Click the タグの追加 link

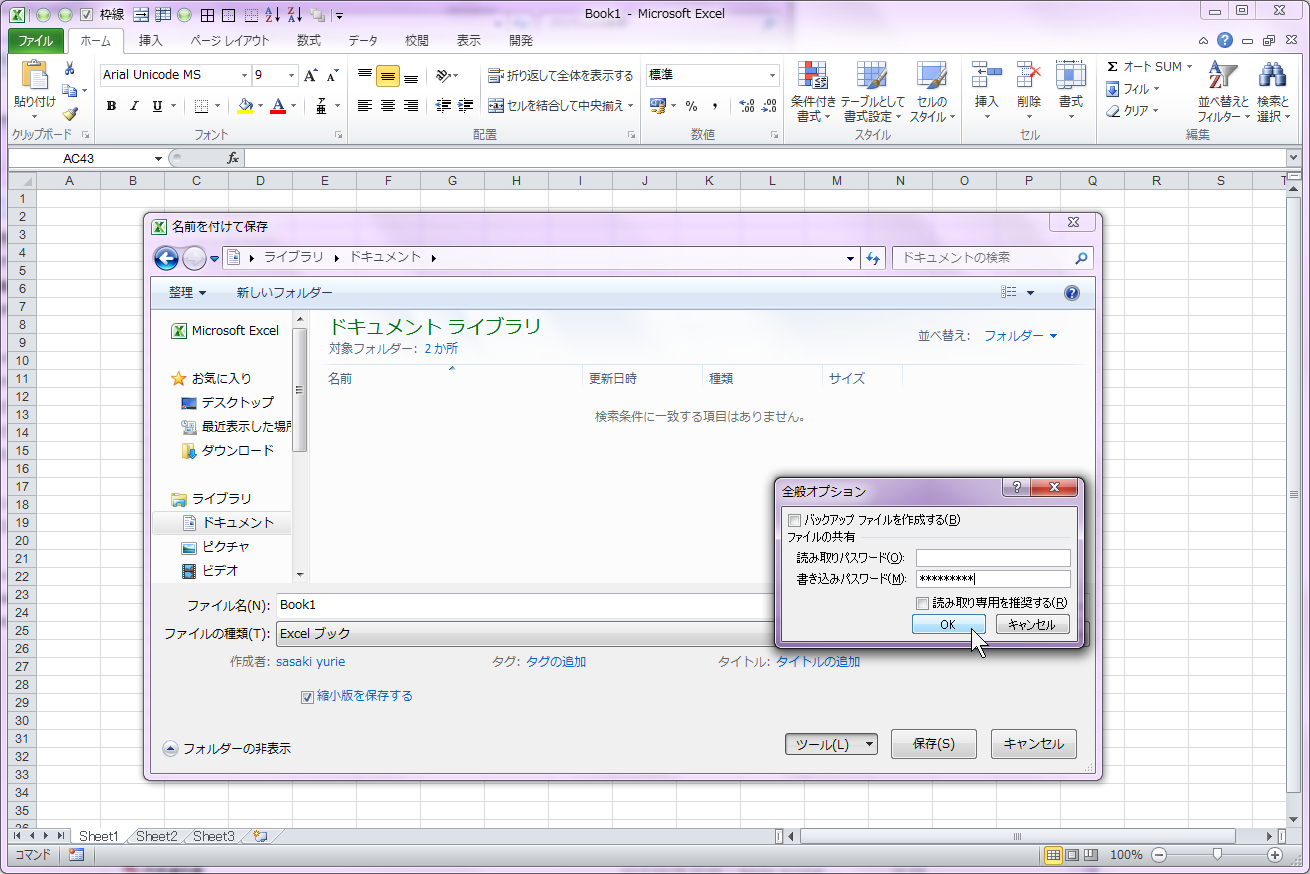coord(556,662)
